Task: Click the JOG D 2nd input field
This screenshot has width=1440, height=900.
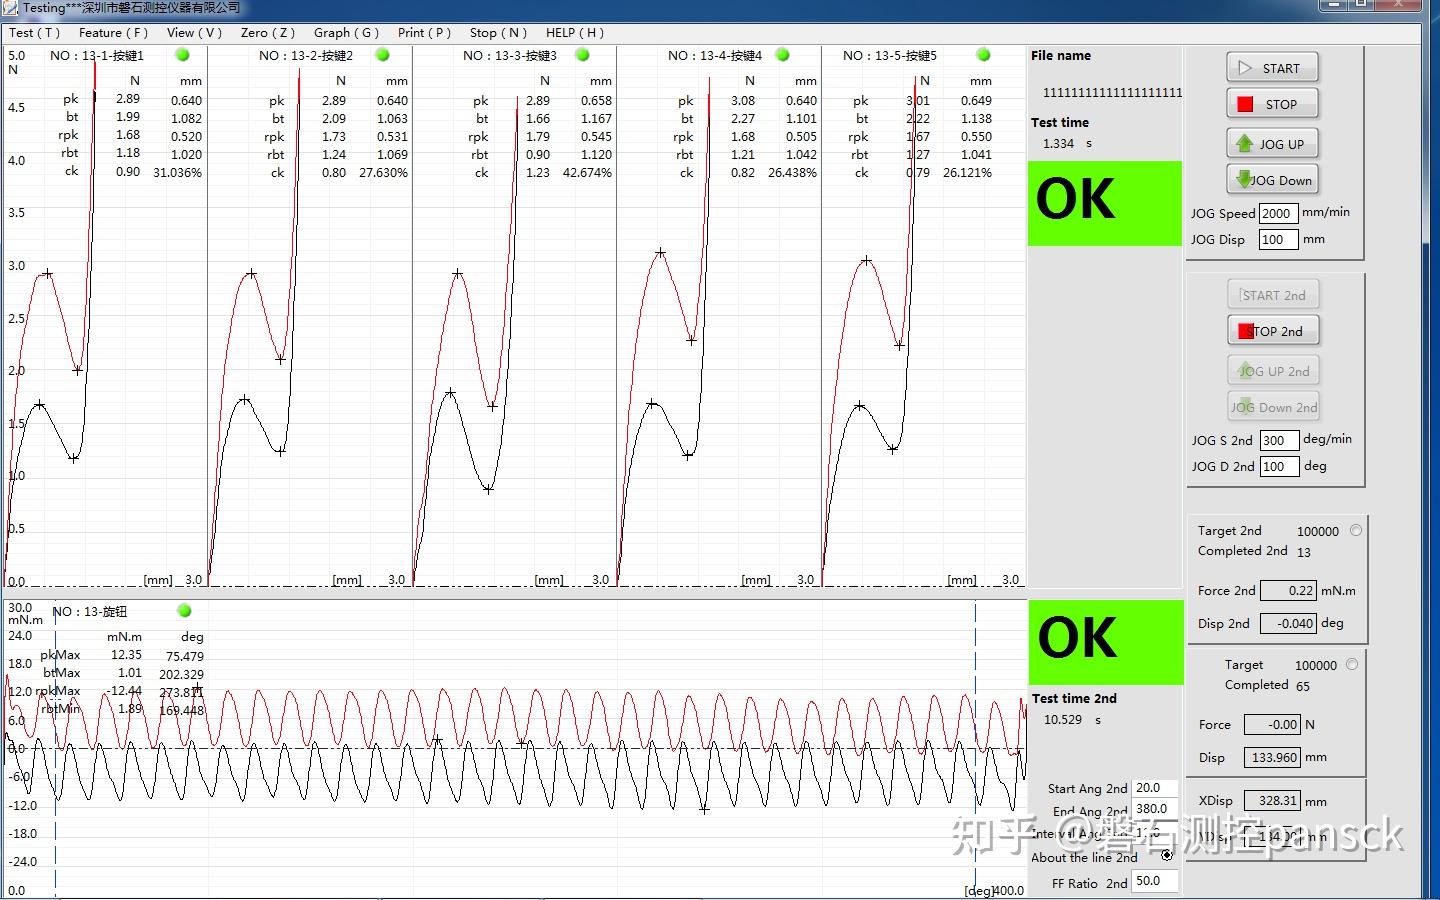Action: click(1279, 466)
